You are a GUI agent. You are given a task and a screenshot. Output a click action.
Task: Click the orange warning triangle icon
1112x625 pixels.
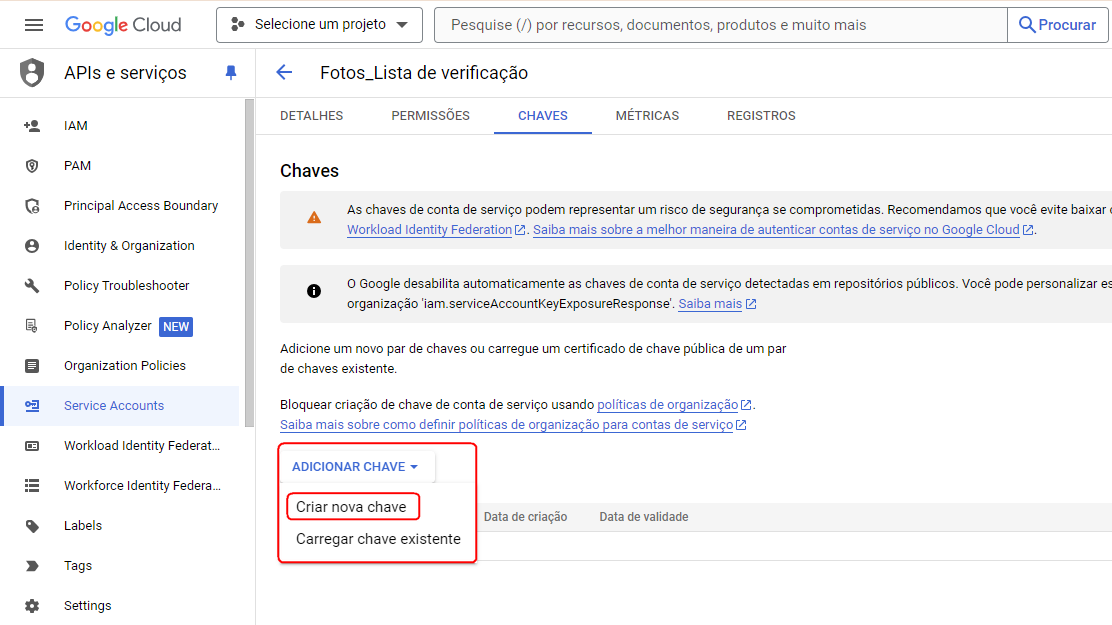pyautogui.click(x=314, y=218)
